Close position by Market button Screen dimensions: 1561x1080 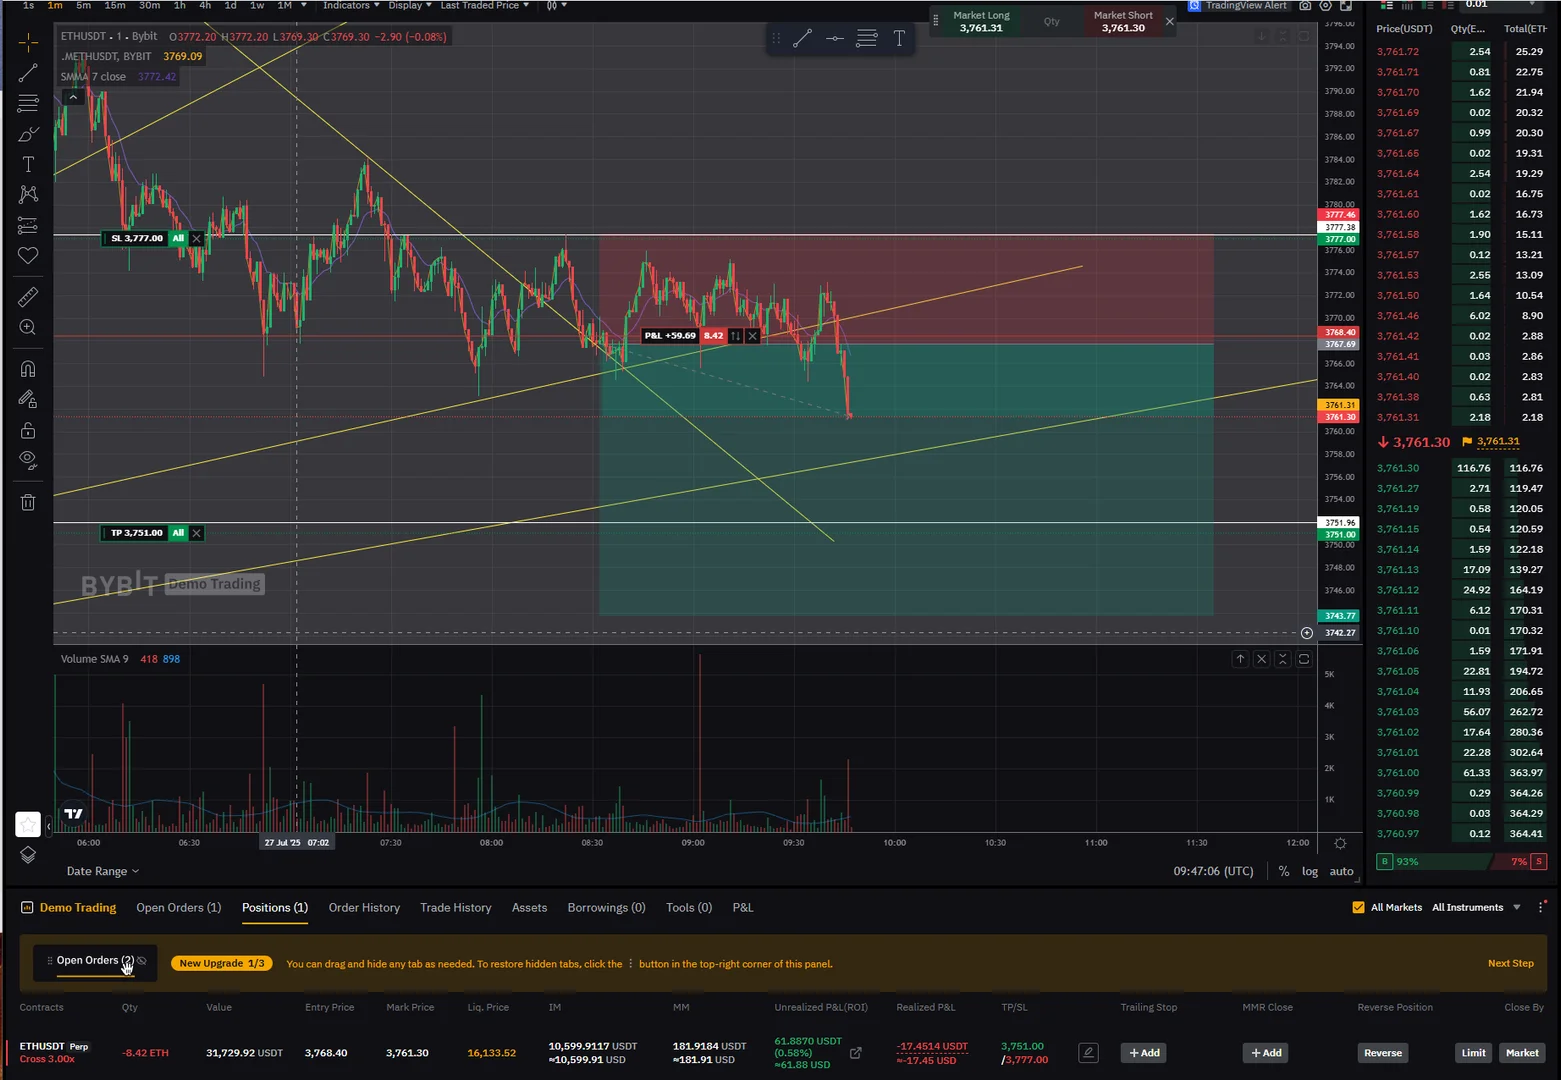pyautogui.click(x=1522, y=1052)
